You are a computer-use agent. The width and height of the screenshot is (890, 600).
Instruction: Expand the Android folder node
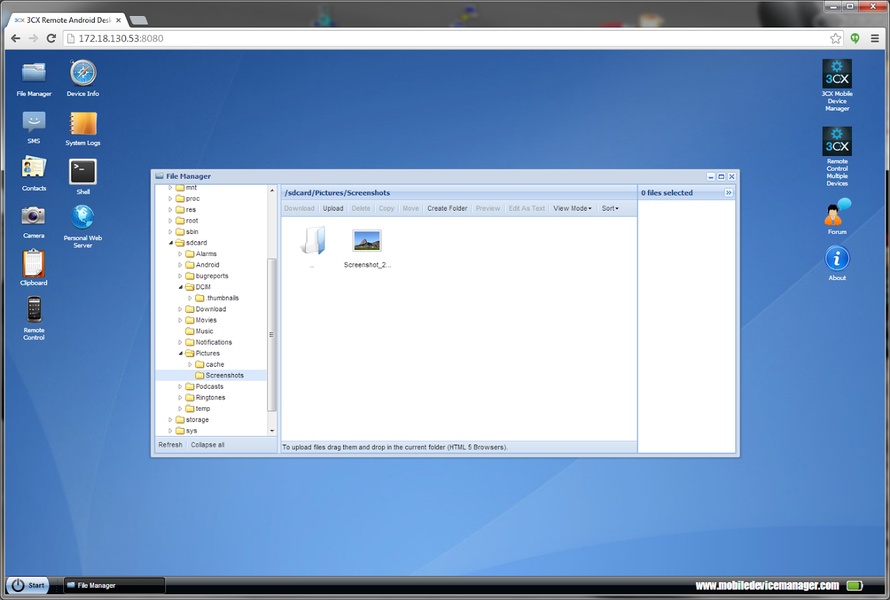[x=180, y=265]
